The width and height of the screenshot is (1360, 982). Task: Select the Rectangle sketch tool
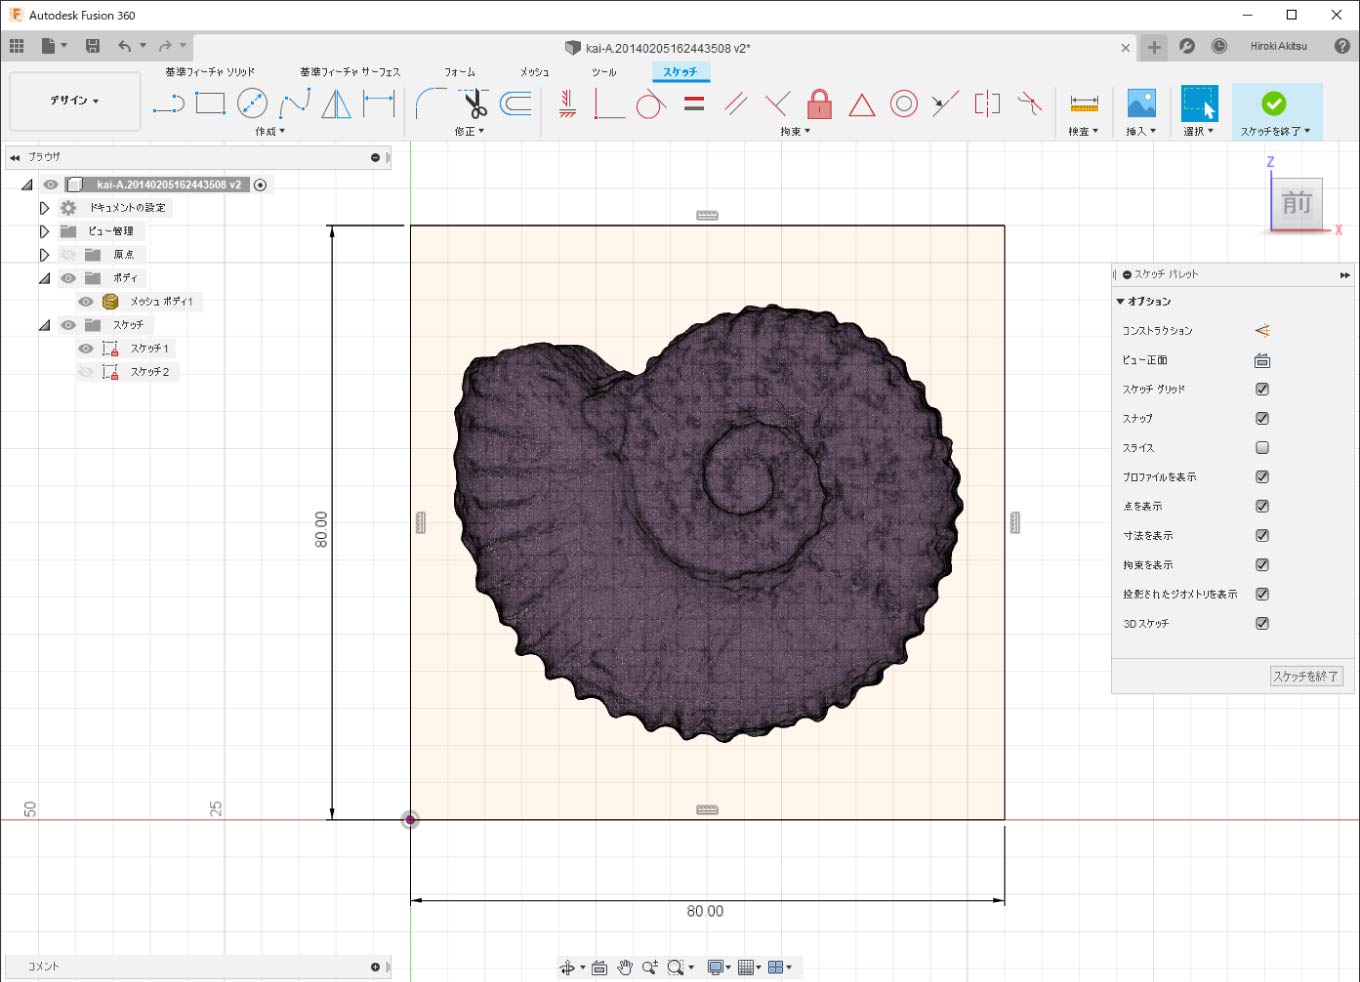click(210, 103)
